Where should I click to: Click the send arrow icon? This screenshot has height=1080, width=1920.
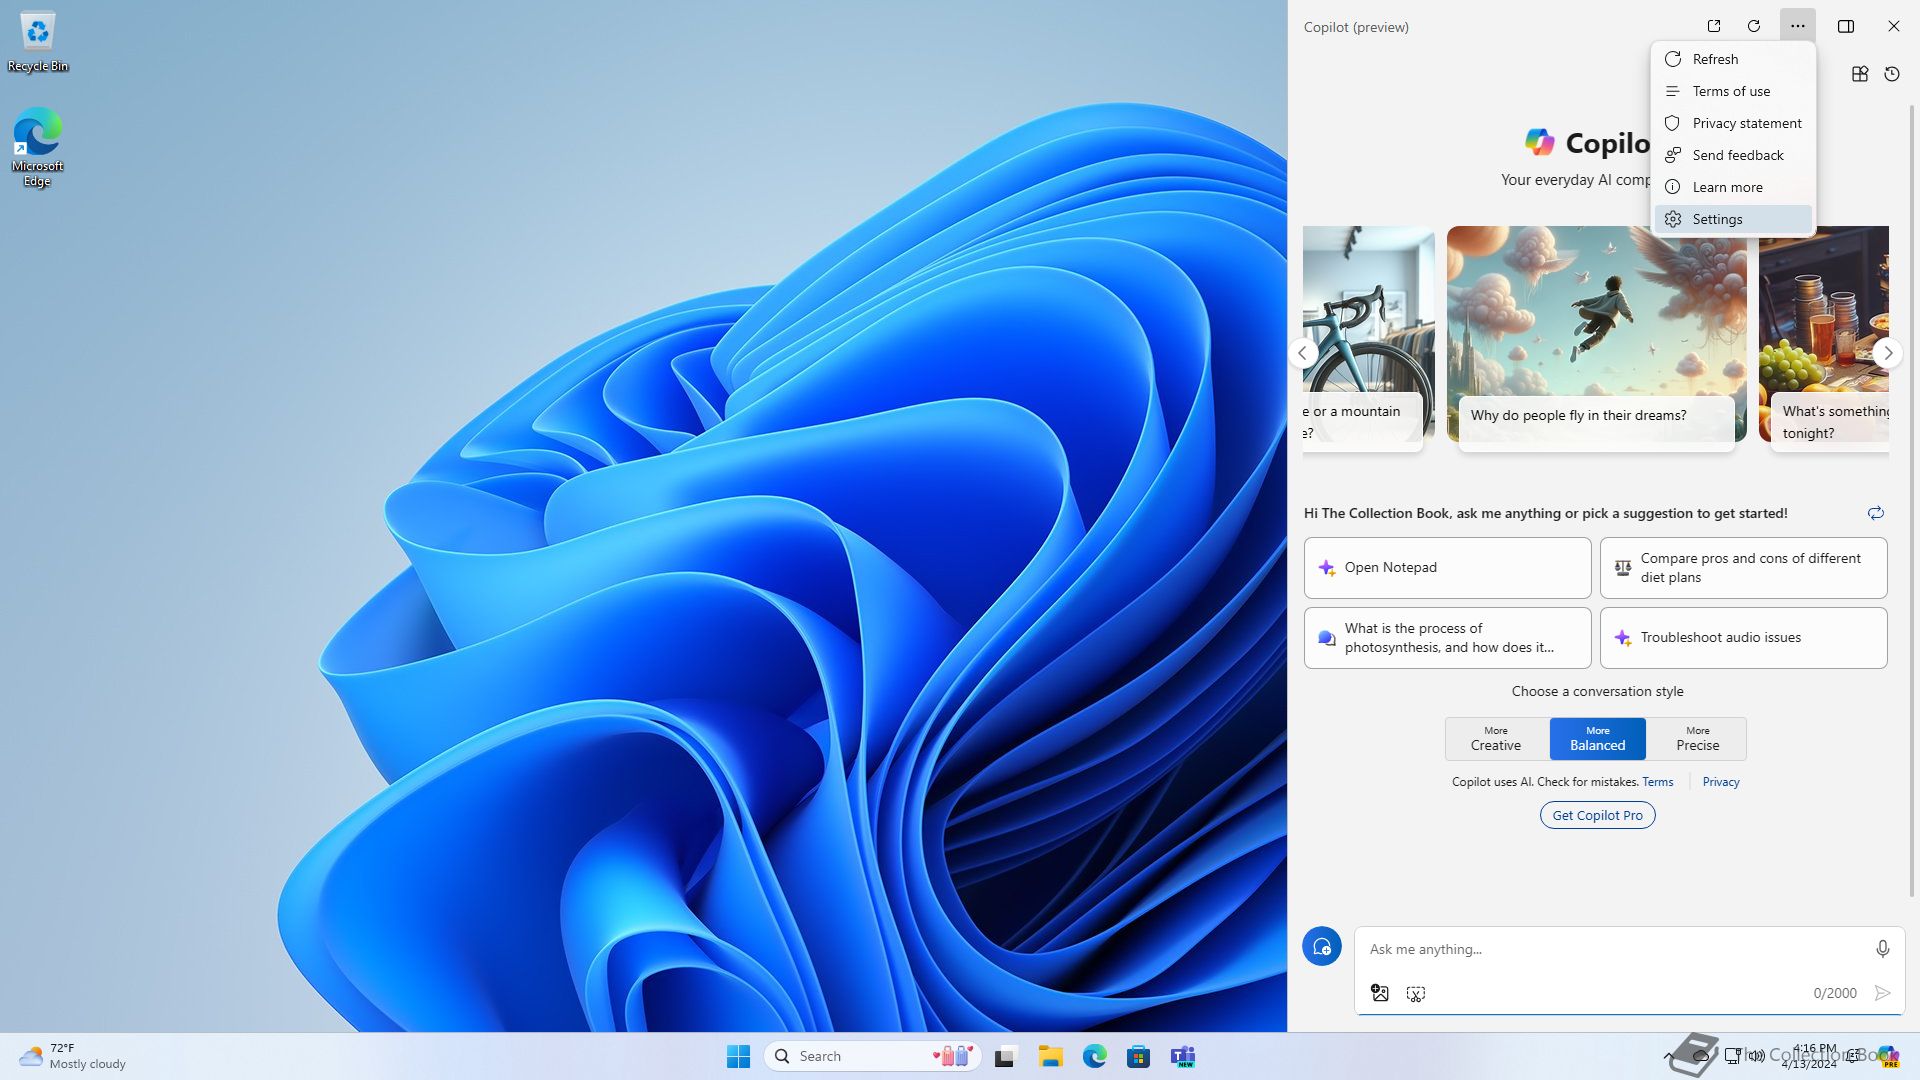pyautogui.click(x=1882, y=993)
